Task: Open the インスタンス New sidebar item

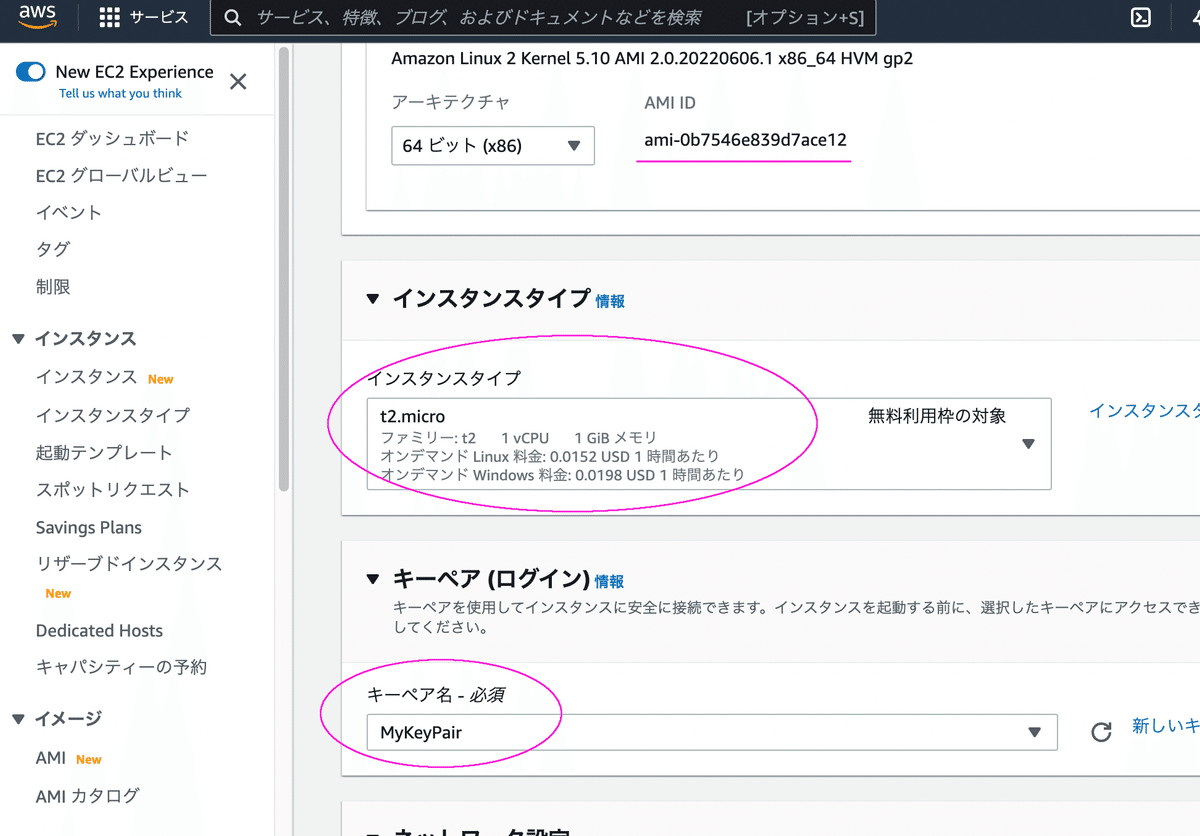Action: (x=104, y=377)
